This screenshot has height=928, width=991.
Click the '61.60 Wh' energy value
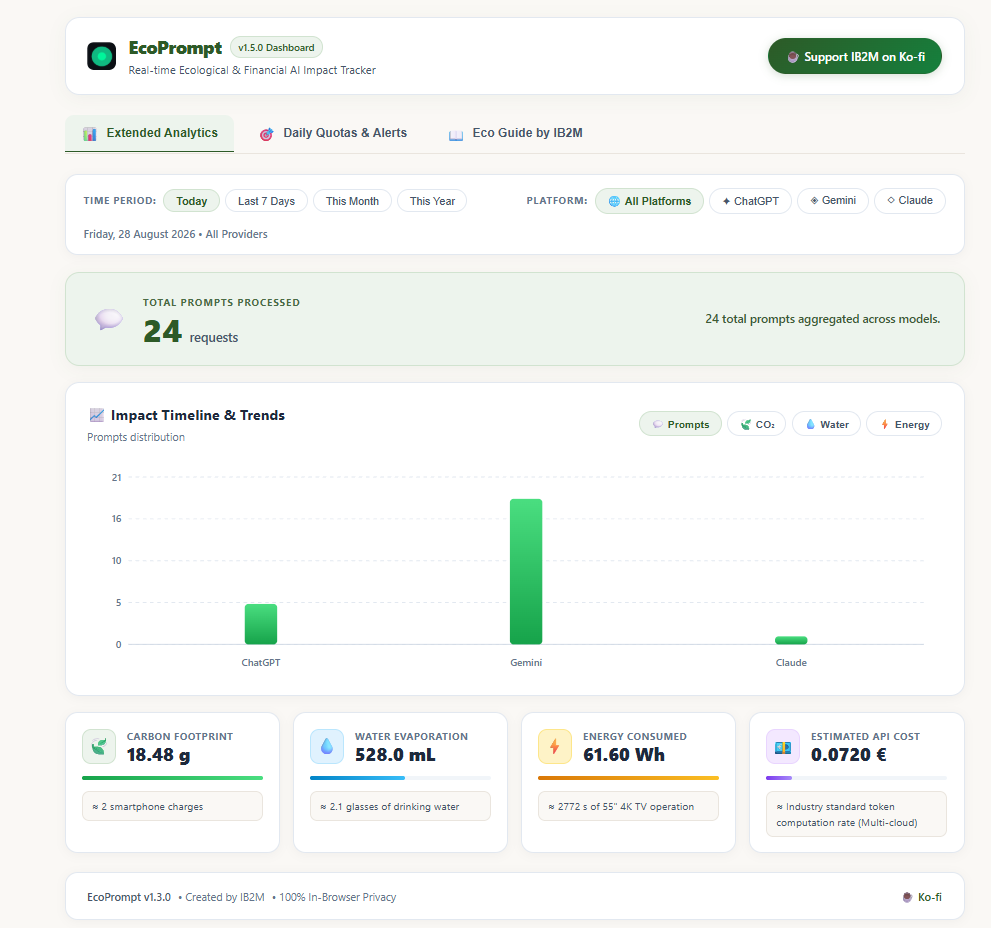[x=624, y=755]
